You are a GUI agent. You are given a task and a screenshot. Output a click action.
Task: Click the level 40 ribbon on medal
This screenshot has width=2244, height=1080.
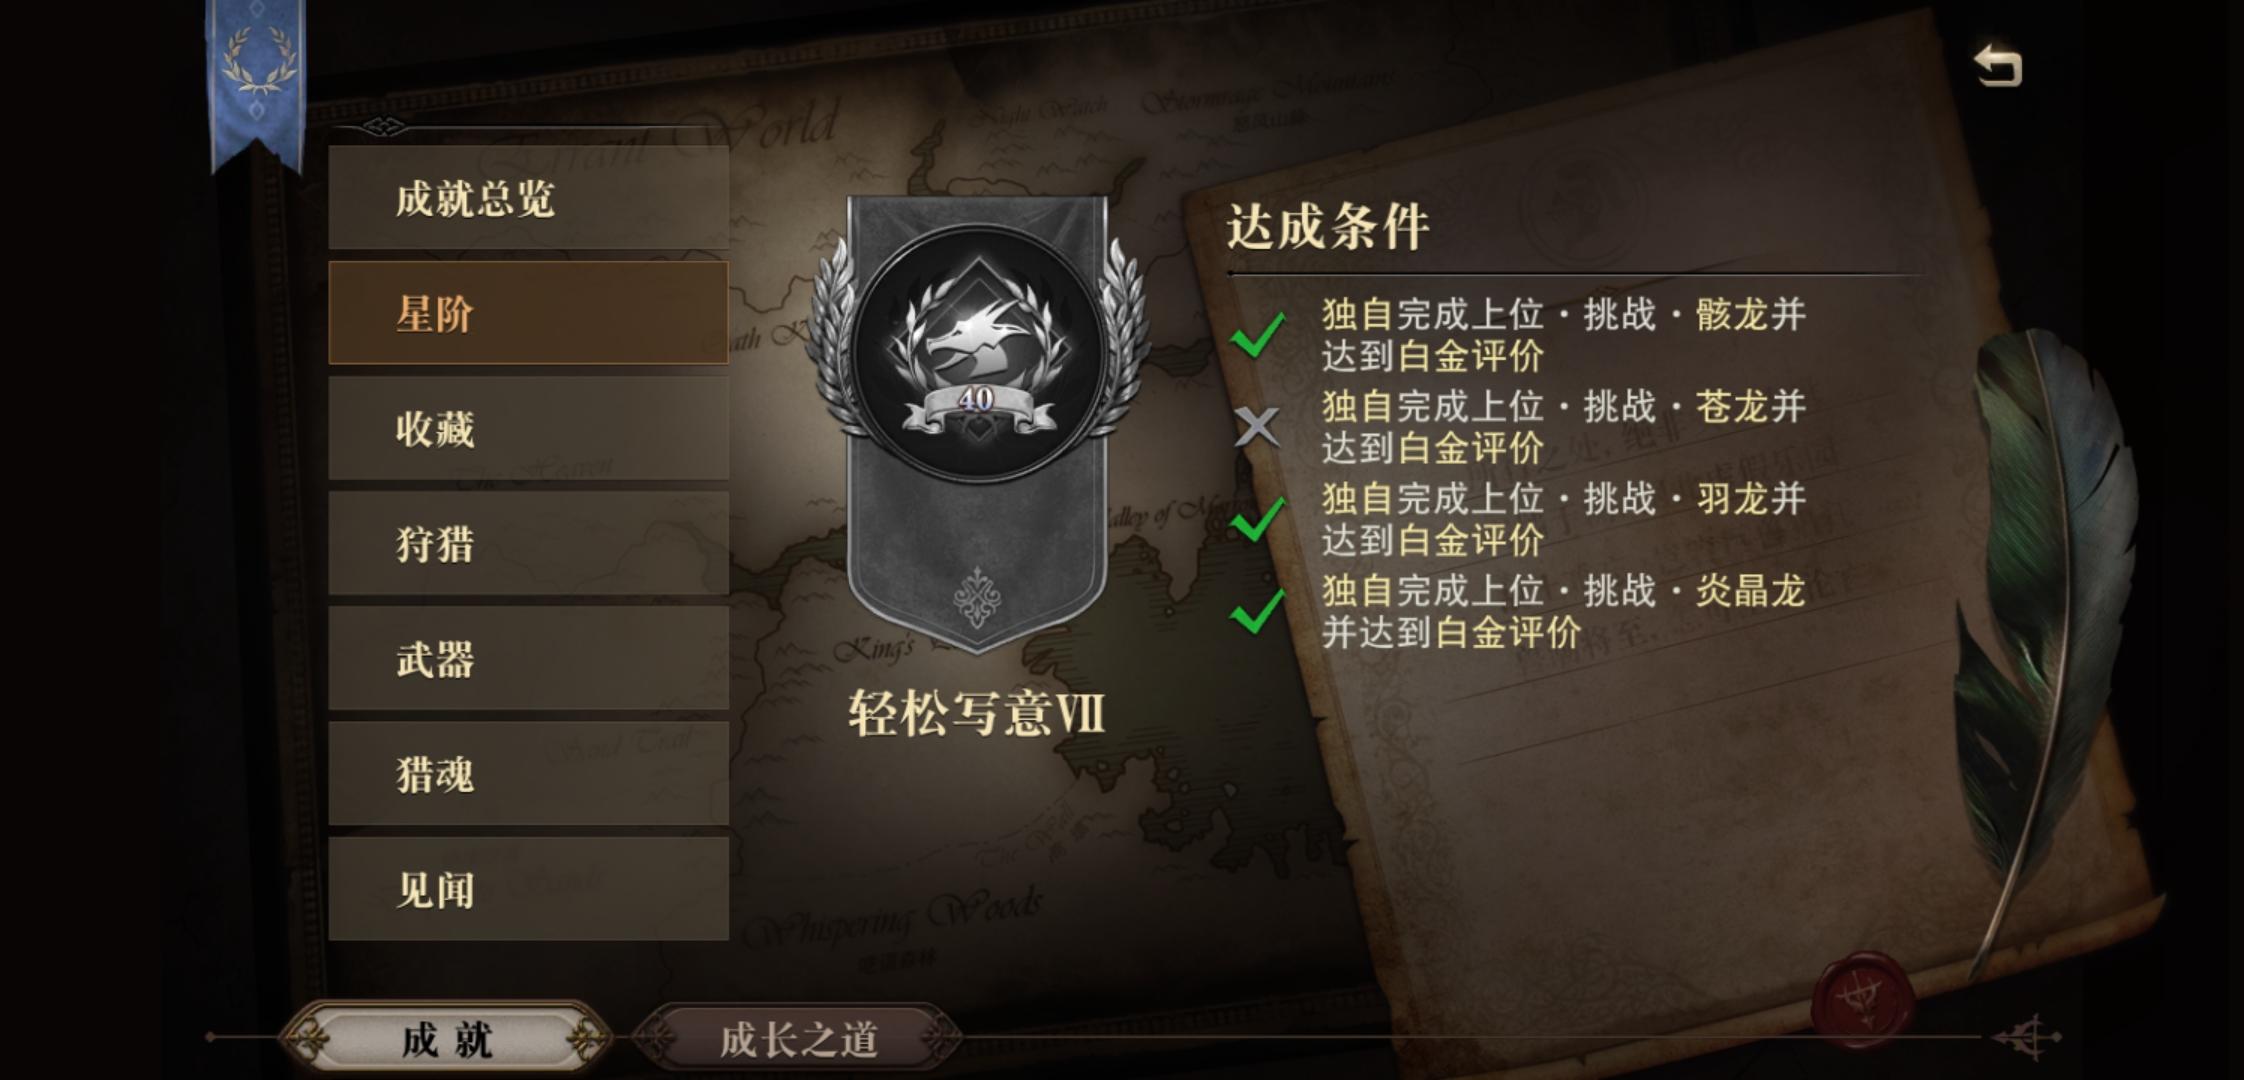tap(977, 404)
